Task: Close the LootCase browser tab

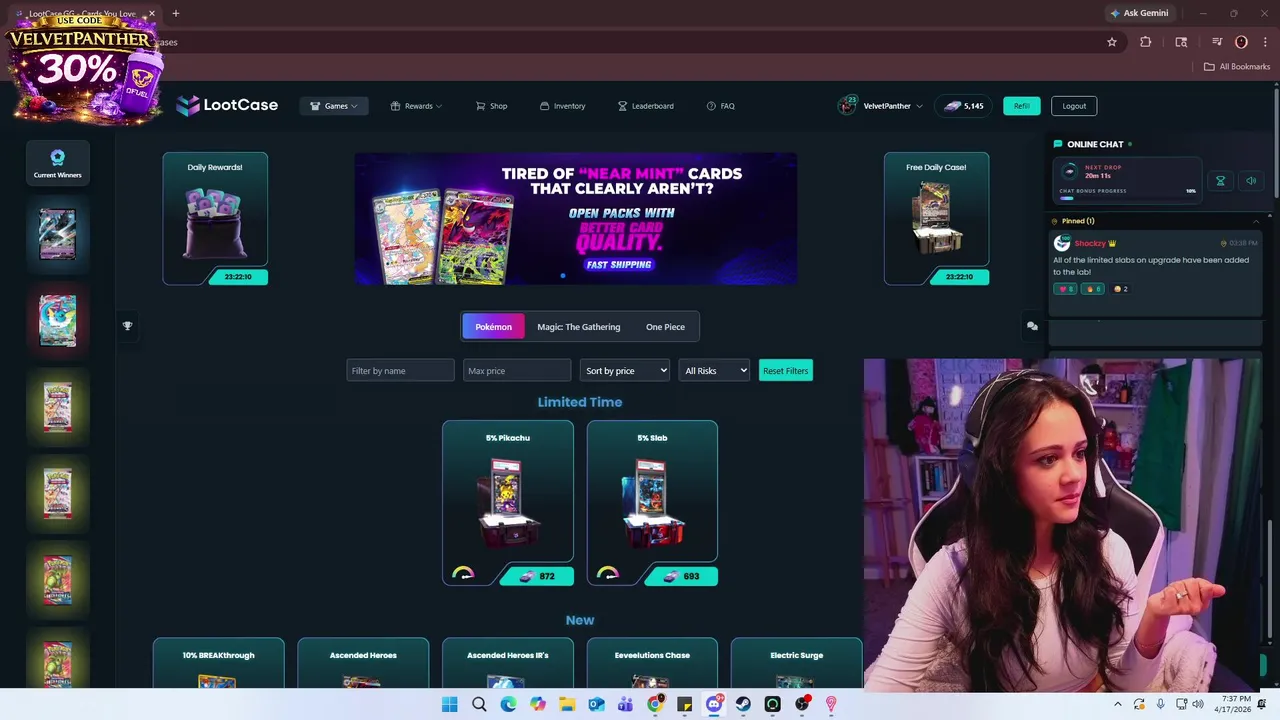Action: point(152,14)
